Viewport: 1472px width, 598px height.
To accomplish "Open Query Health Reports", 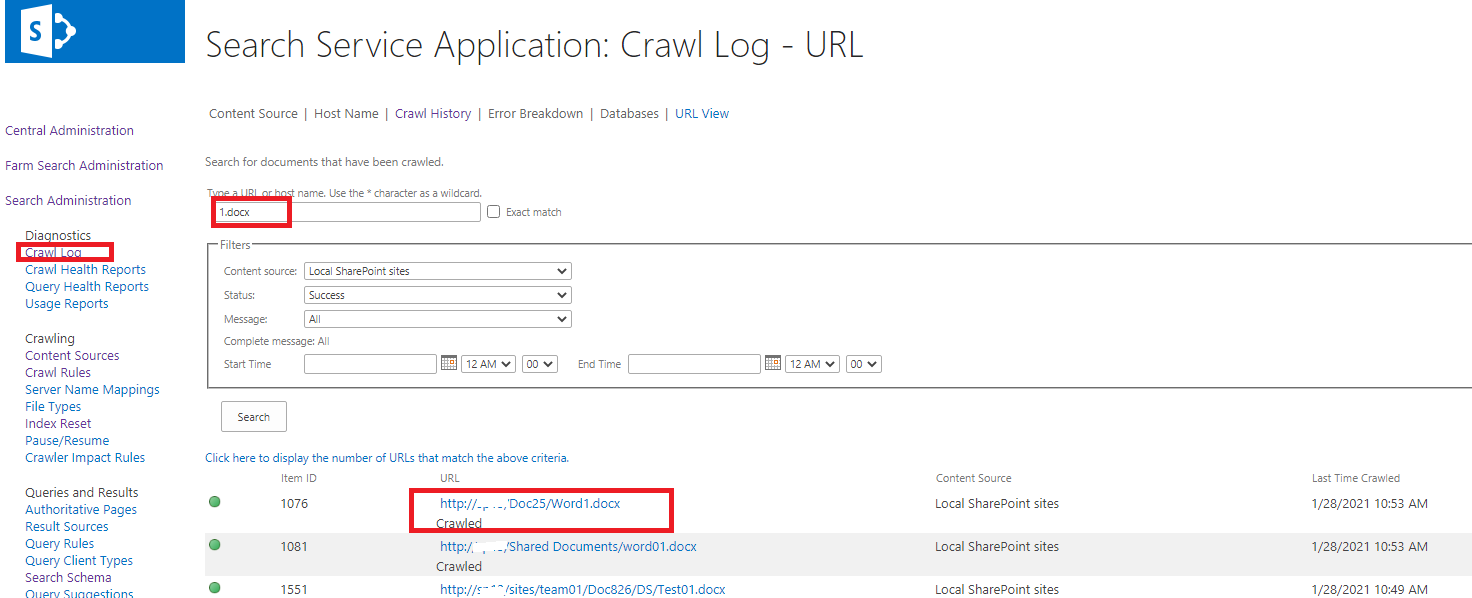I will coord(87,287).
